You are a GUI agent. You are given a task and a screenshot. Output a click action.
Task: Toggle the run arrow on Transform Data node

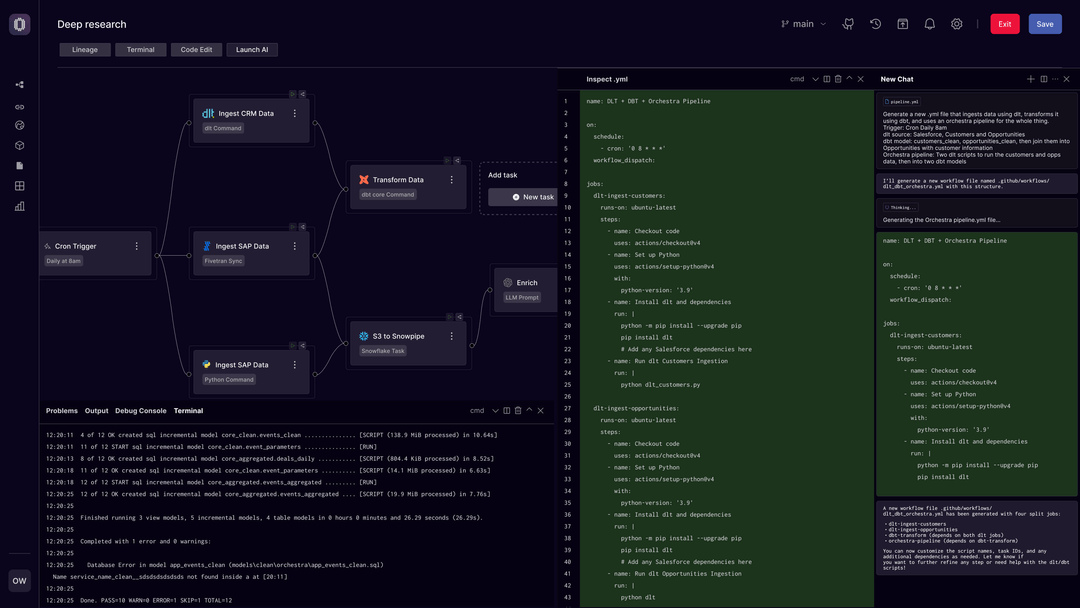(x=447, y=160)
